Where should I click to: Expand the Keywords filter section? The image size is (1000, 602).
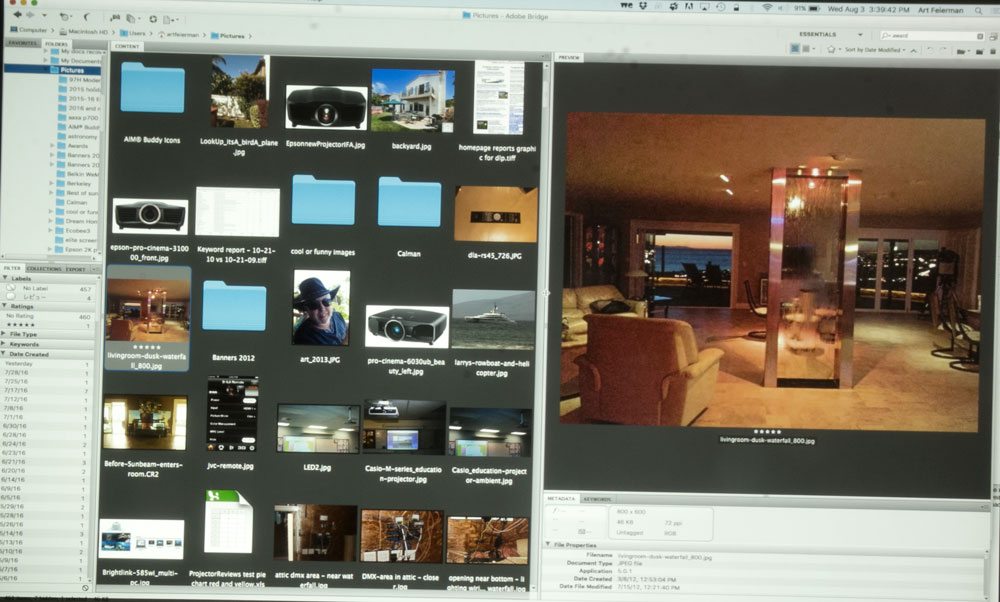[5, 344]
